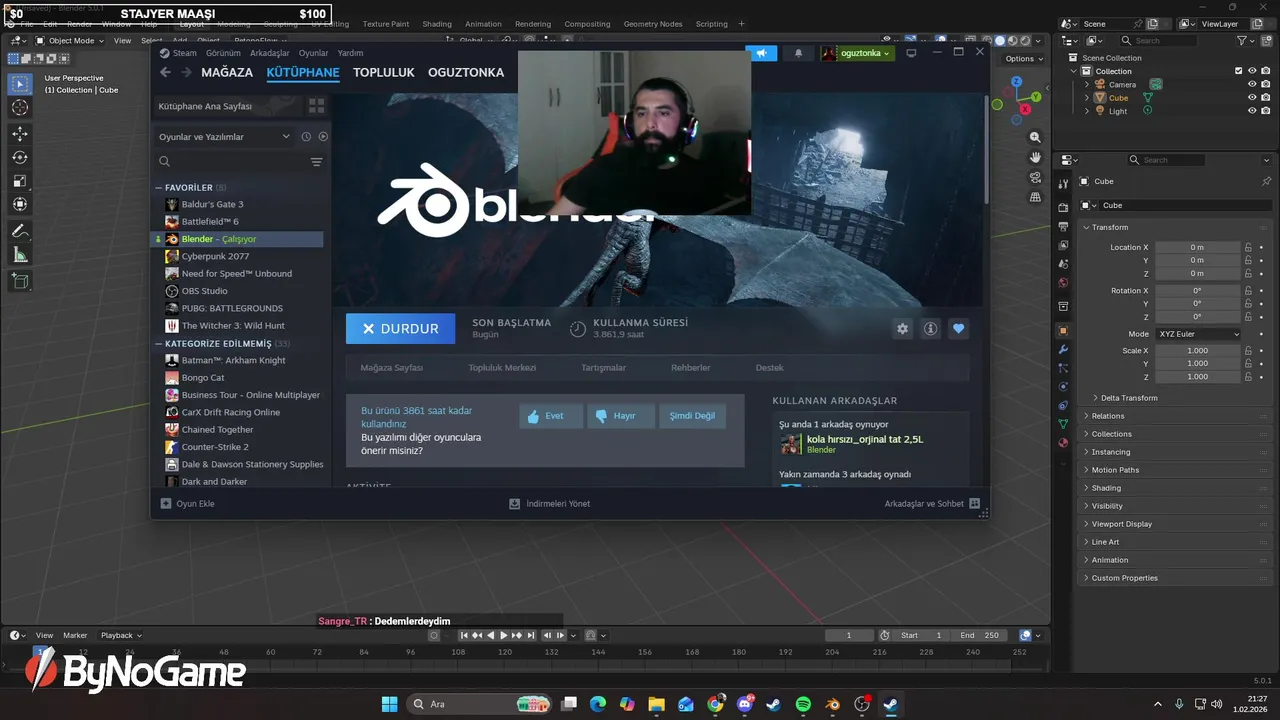Image resolution: width=1280 pixels, height=720 pixels.
Task: Open the TOPLULUK tab in Steam
Action: click(383, 73)
